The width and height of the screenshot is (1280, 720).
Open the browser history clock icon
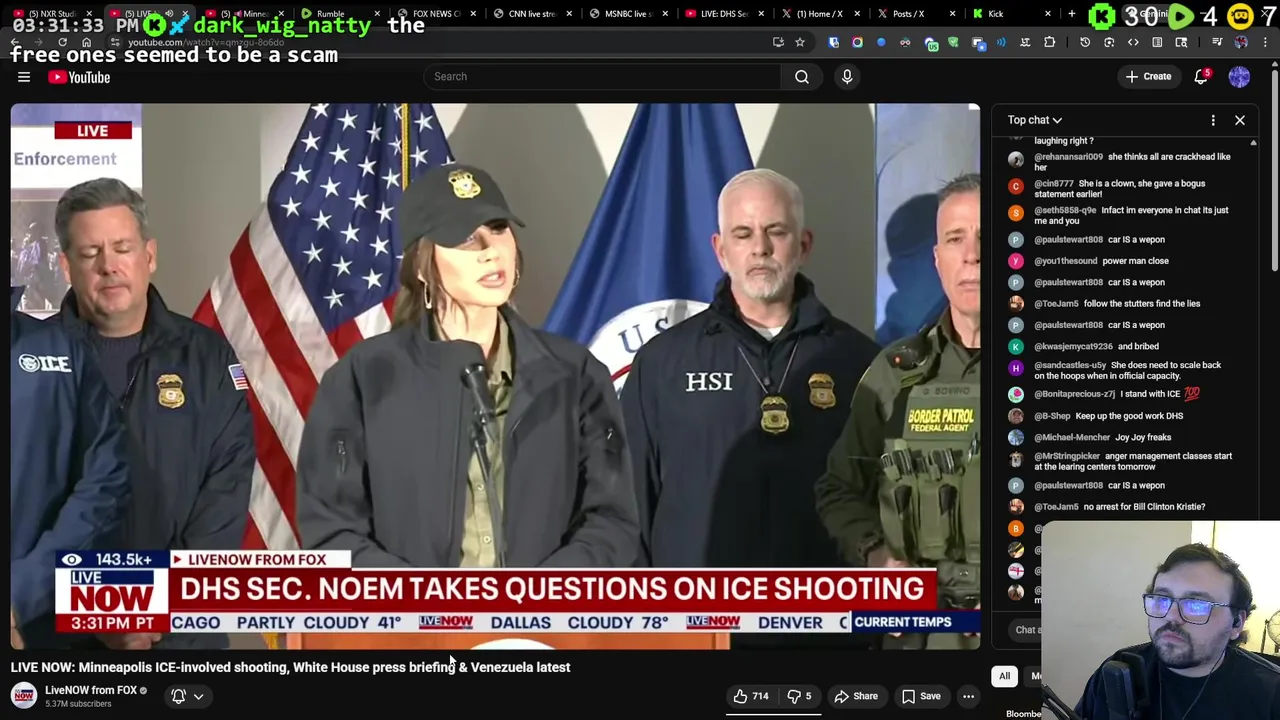point(1085,42)
